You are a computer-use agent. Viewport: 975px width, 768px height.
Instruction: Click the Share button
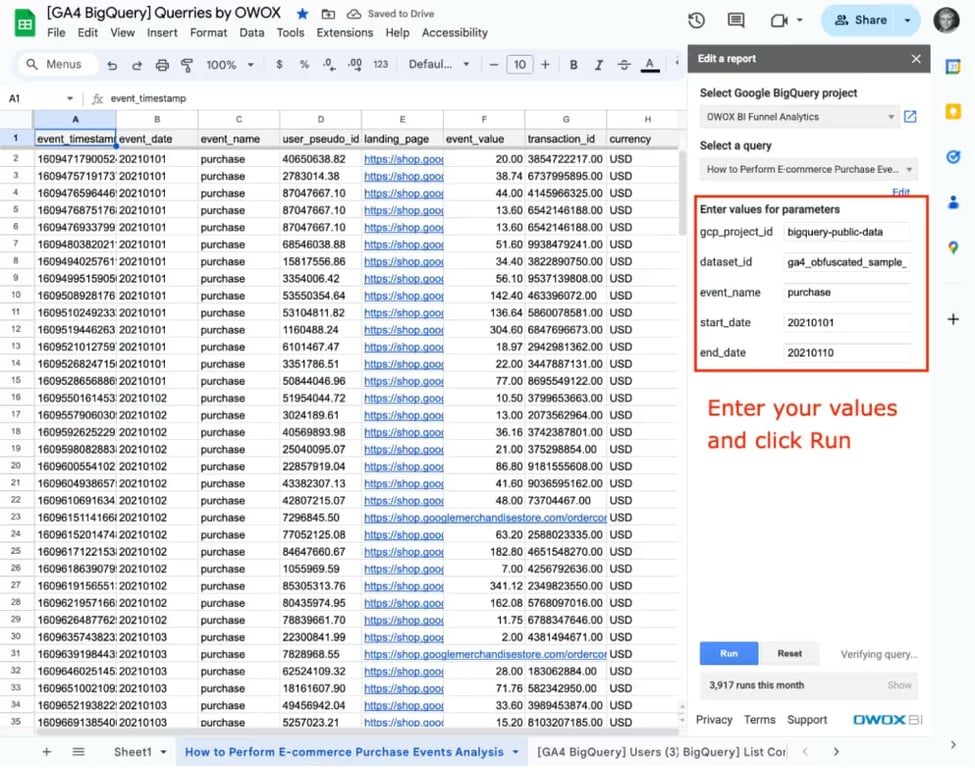tap(861, 21)
